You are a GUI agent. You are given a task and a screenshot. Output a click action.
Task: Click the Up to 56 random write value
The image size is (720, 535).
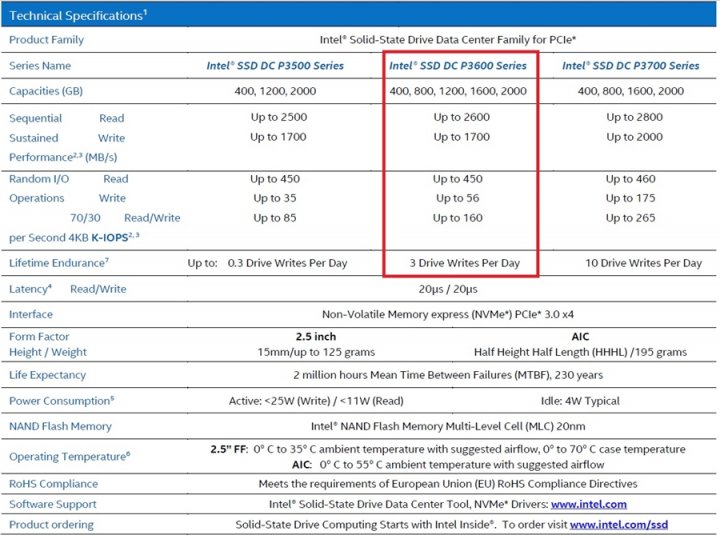(457, 198)
